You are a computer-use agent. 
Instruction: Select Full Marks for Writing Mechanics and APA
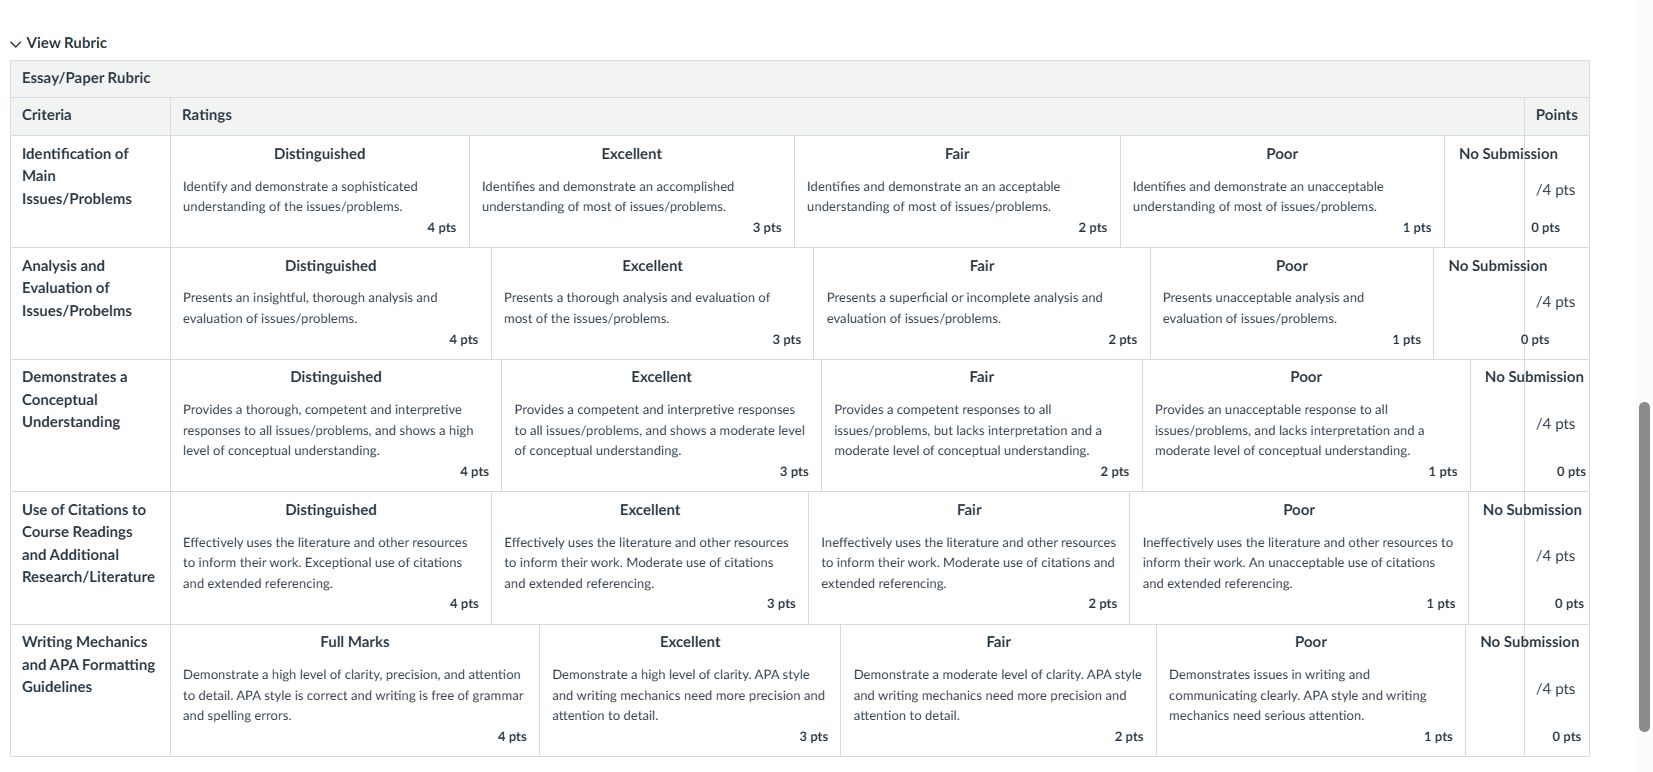(x=355, y=690)
